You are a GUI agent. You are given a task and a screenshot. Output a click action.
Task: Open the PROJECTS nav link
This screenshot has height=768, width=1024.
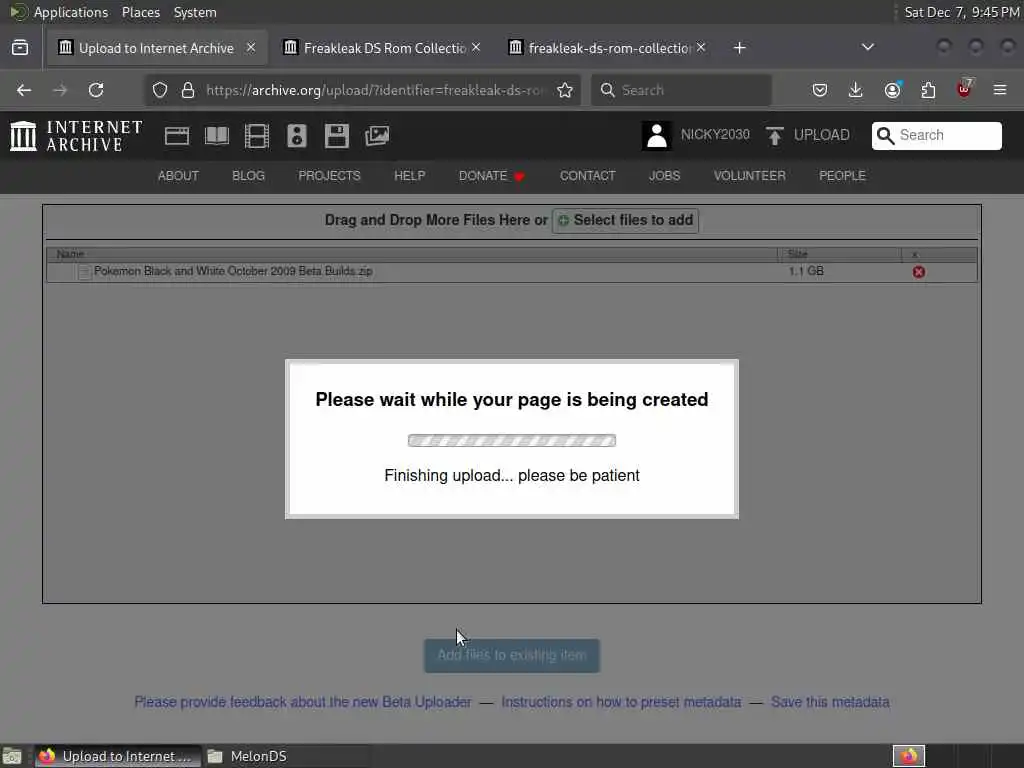329,176
